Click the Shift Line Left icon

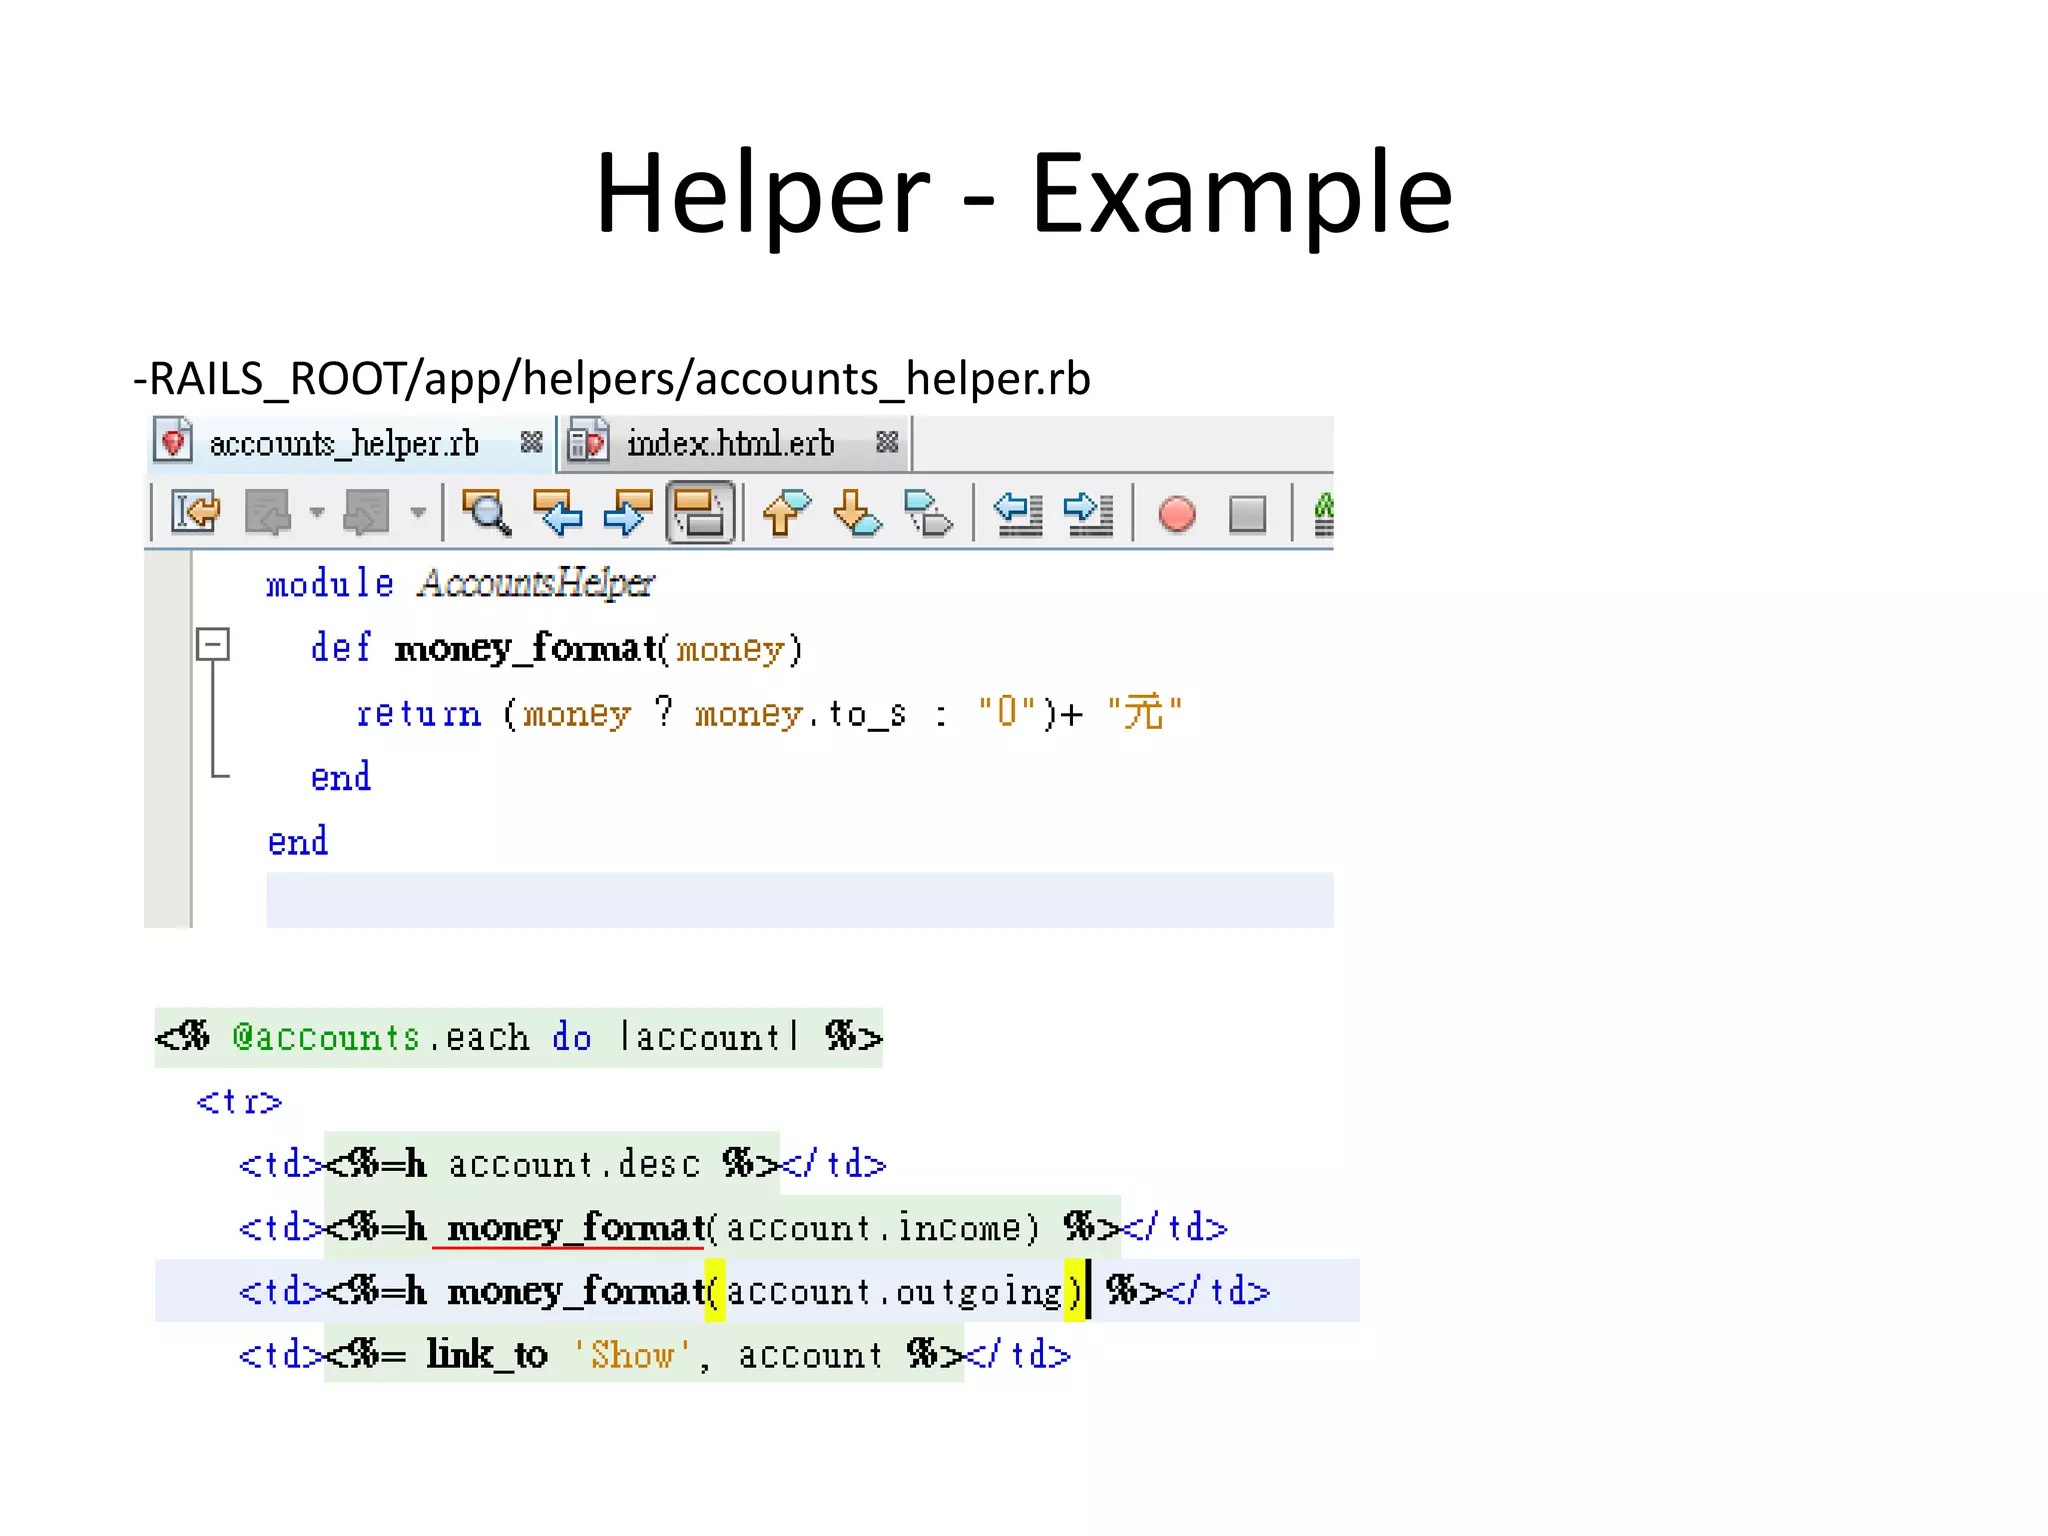pyautogui.click(x=1018, y=513)
